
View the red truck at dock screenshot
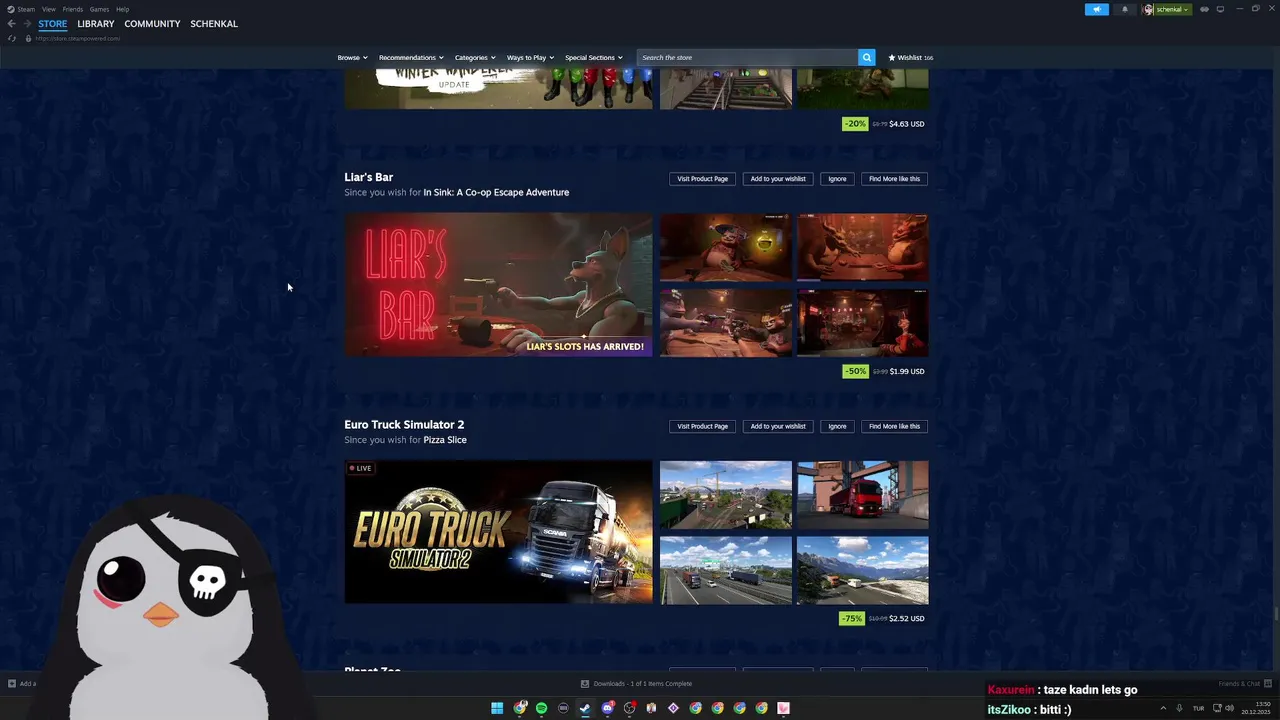862,495
